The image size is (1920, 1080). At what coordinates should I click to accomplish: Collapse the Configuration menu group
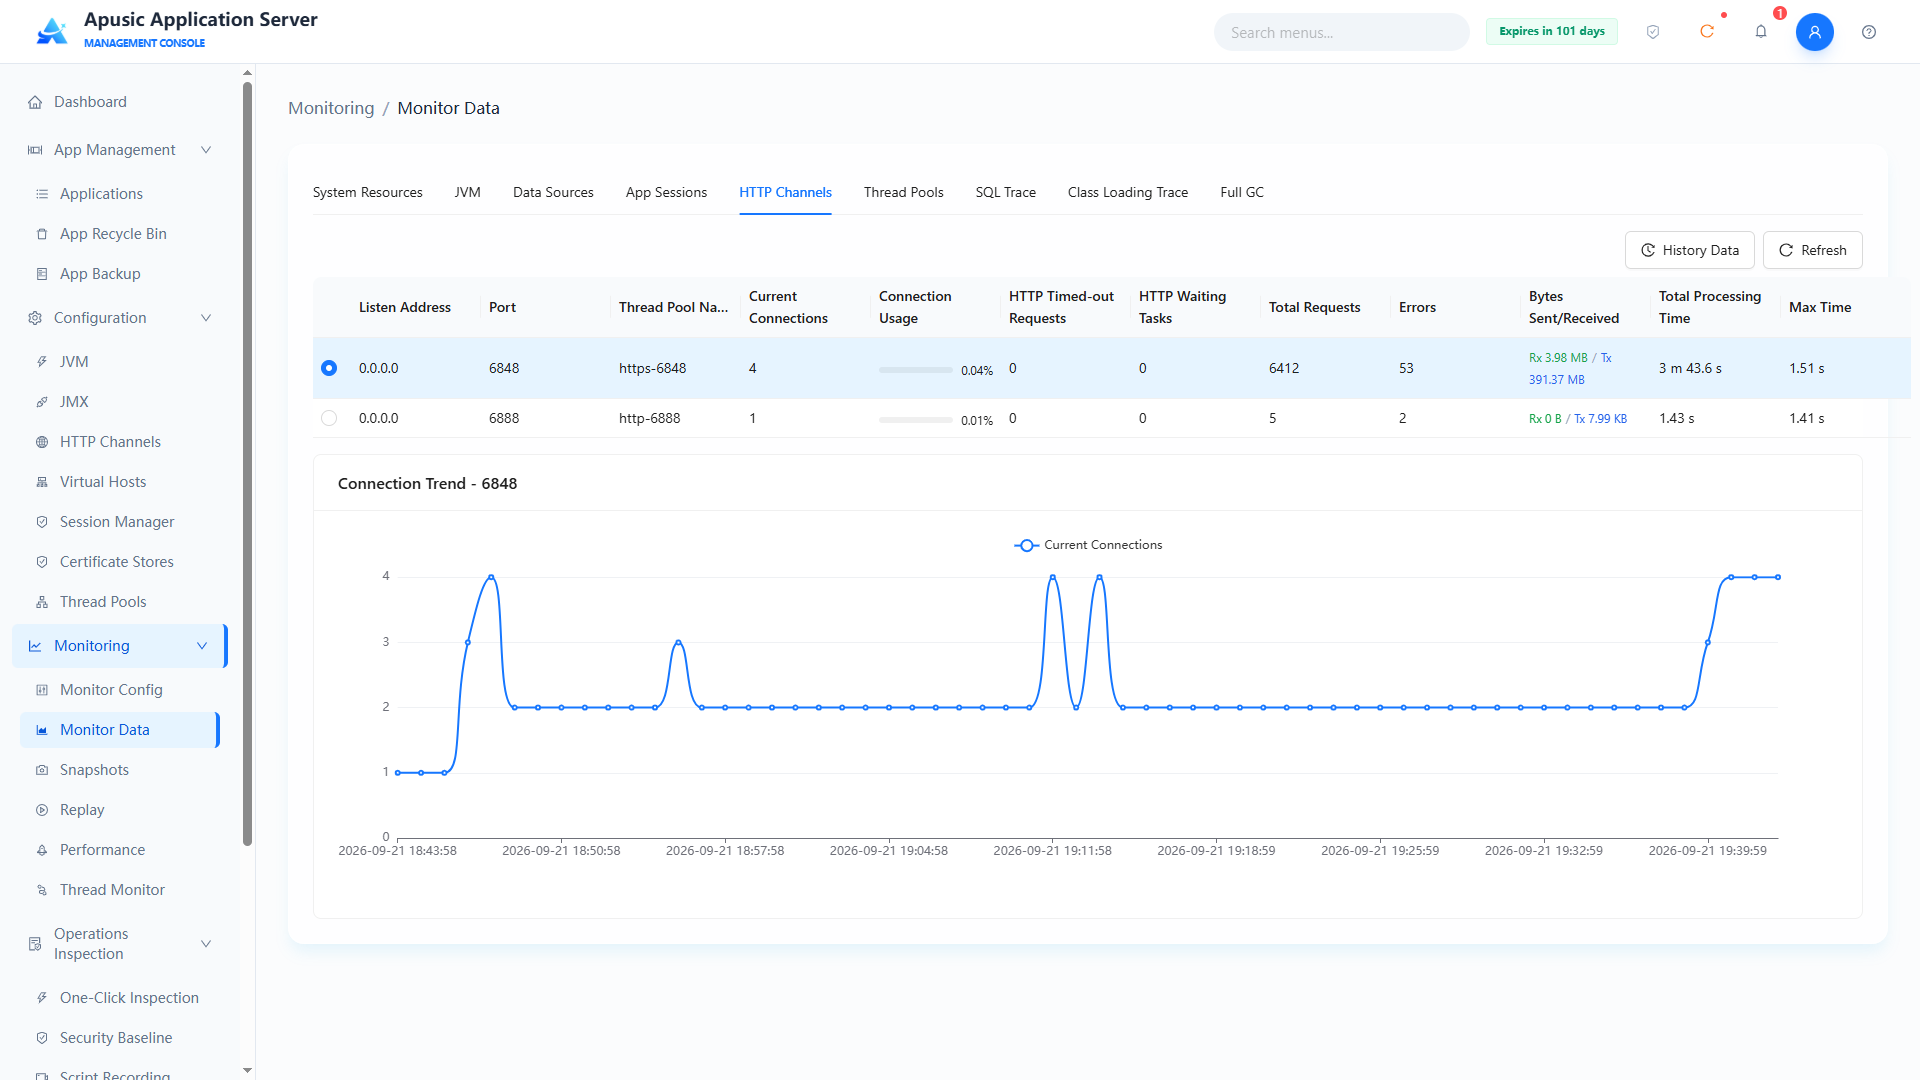[120, 318]
